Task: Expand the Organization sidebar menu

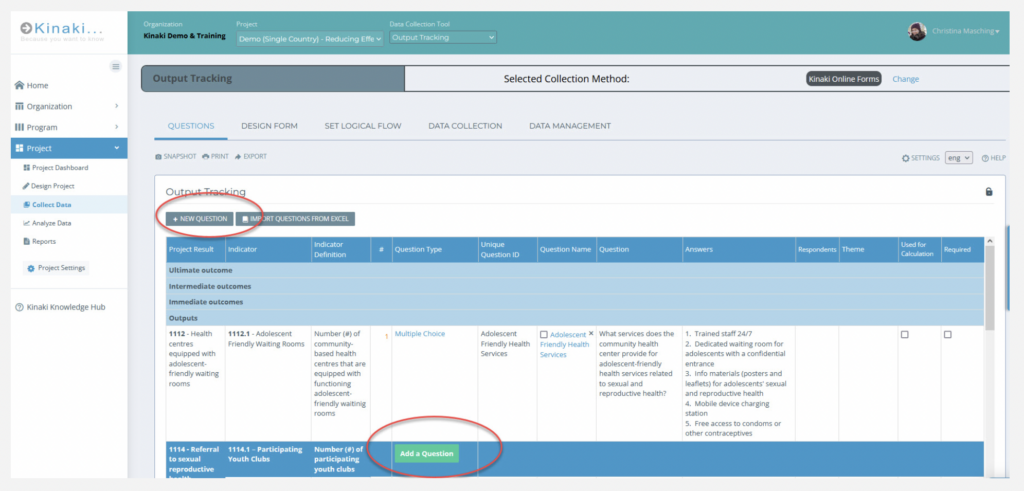Action: tap(69, 106)
